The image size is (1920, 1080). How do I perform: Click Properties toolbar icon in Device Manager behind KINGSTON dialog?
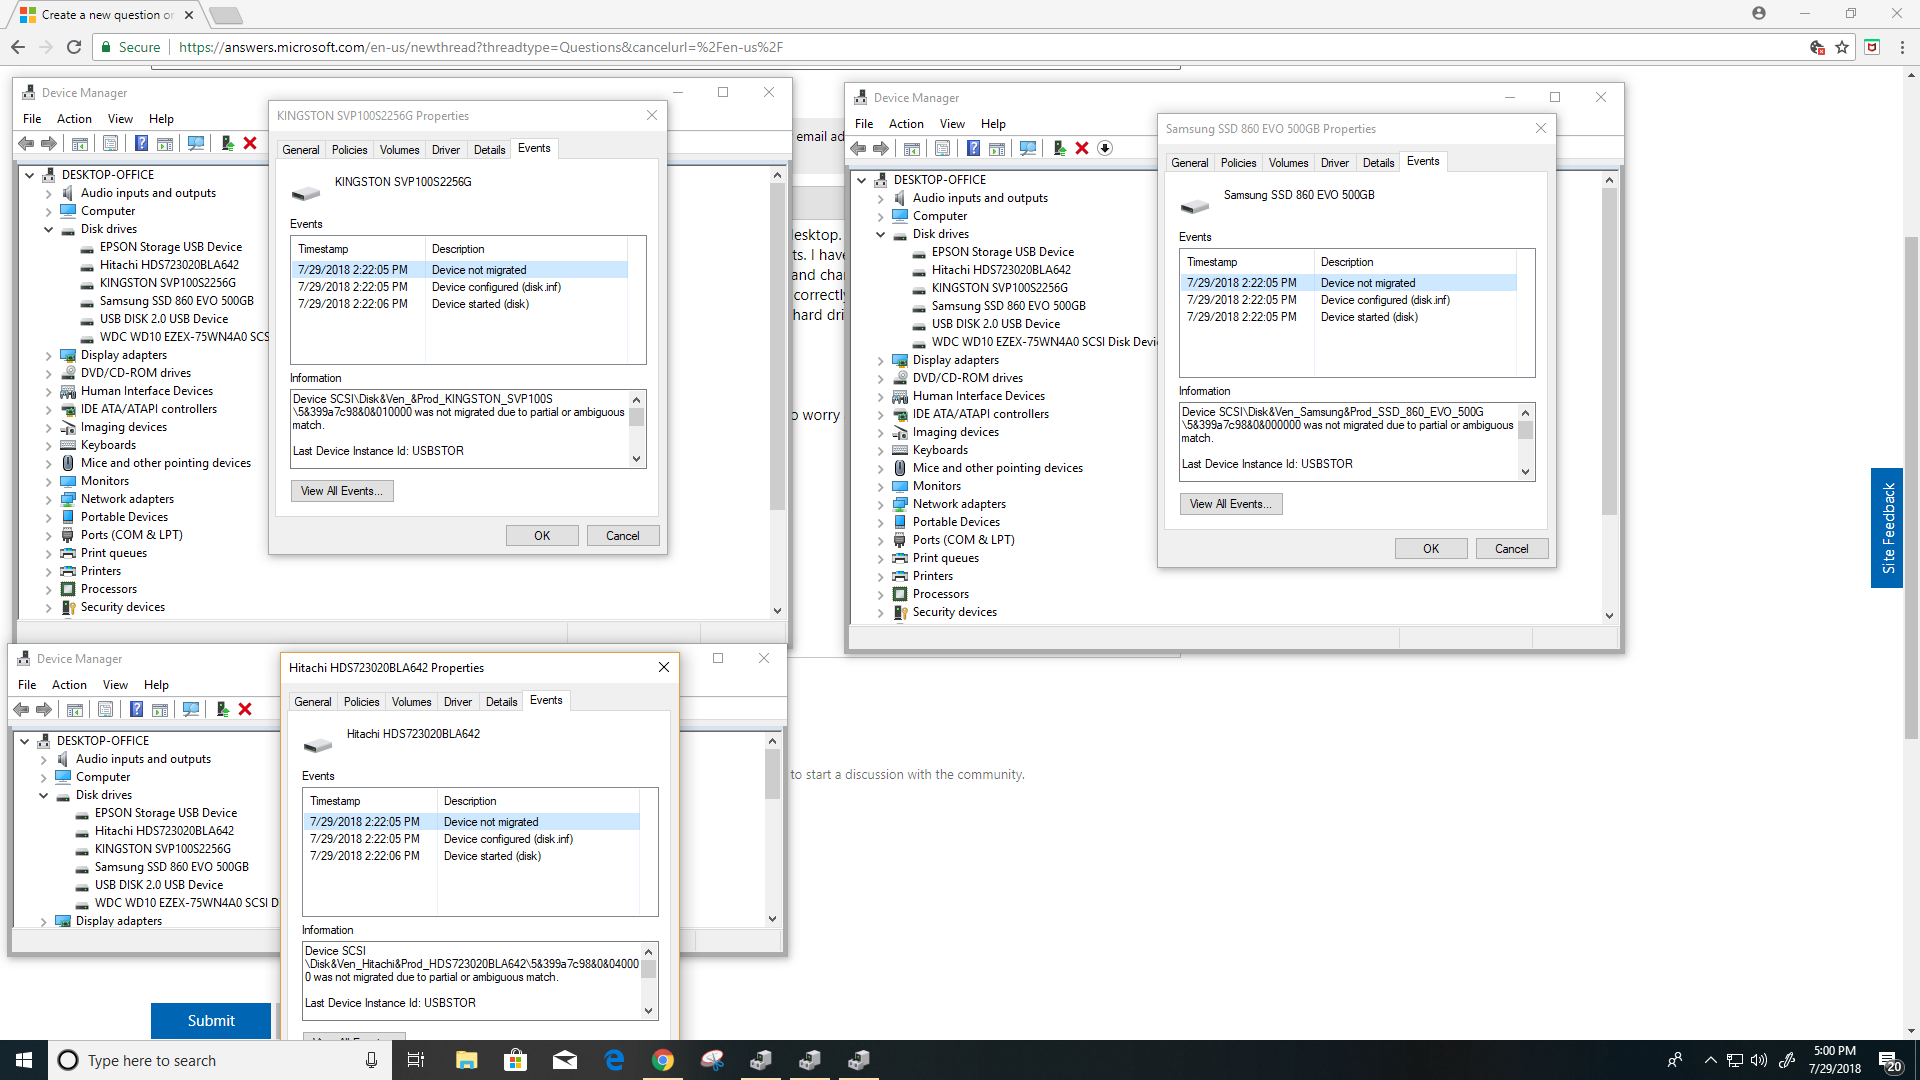[x=110, y=144]
